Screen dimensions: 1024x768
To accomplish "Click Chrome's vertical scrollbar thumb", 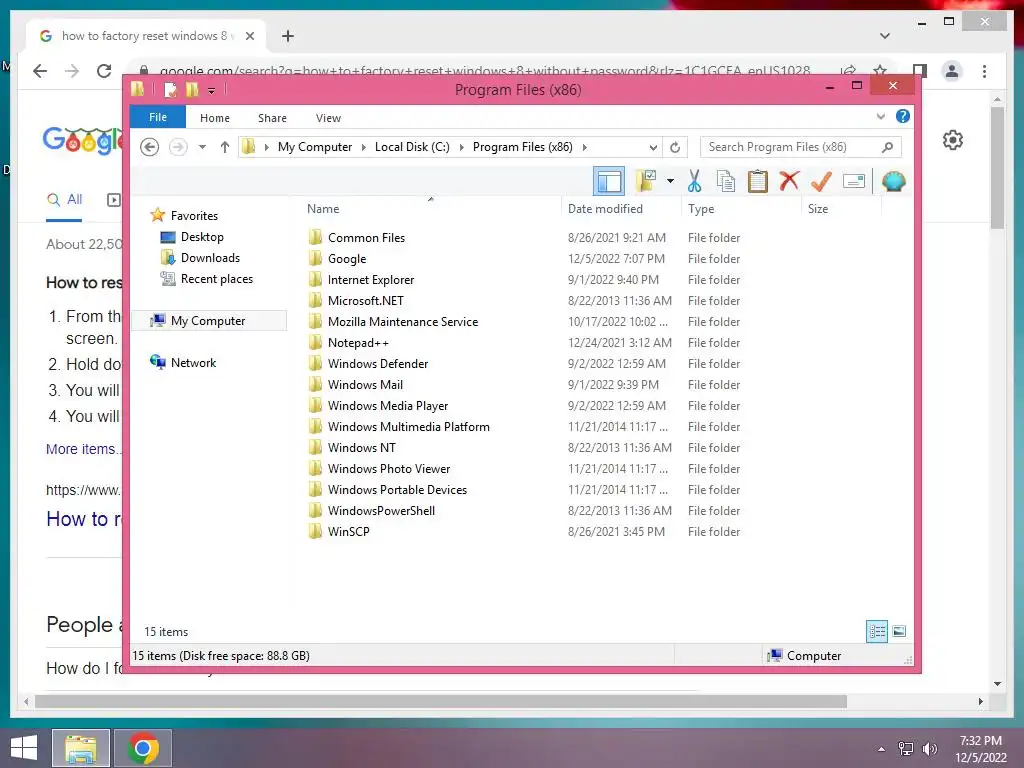I will point(997,167).
